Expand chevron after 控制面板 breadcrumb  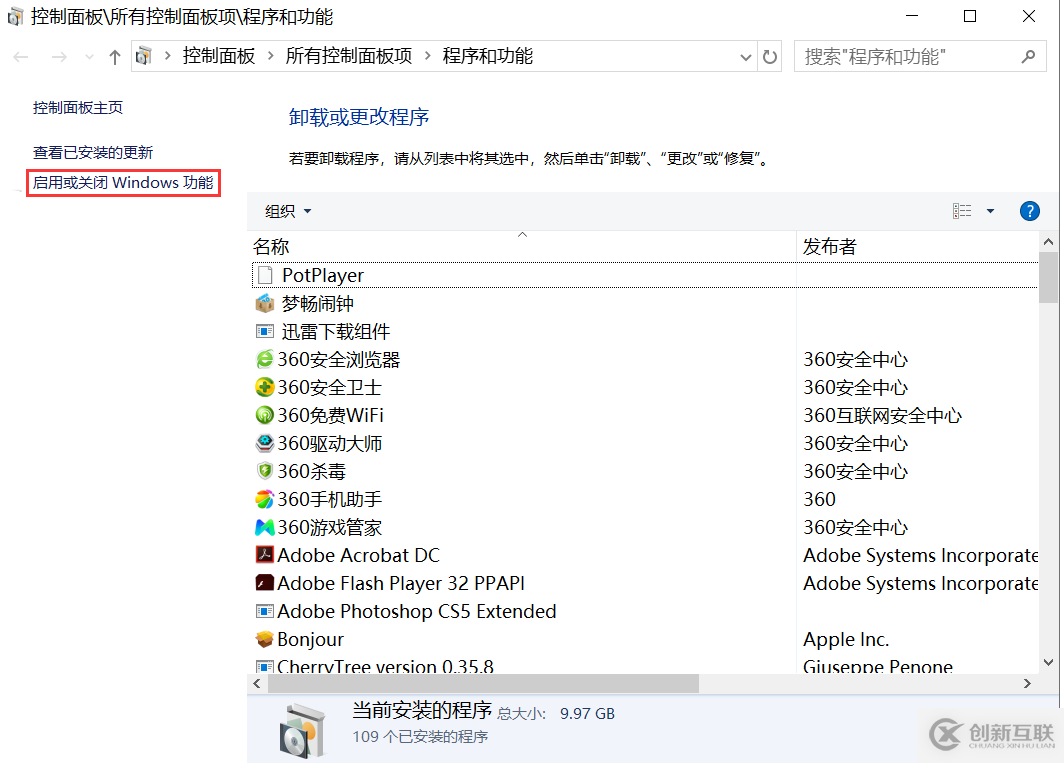tap(271, 56)
